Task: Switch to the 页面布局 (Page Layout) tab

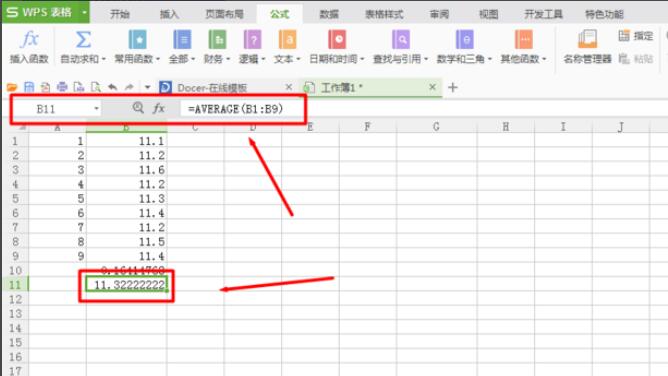Action: pyautogui.click(x=225, y=14)
